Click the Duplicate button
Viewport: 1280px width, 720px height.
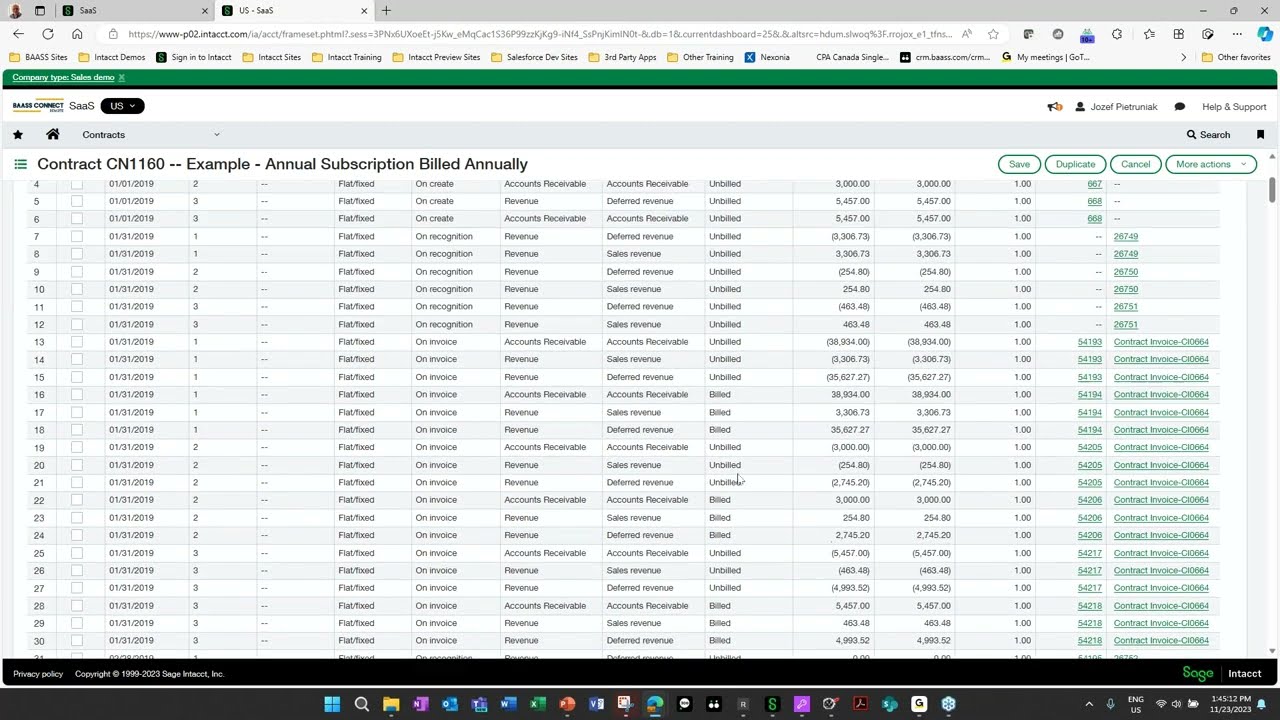pyautogui.click(x=1075, y=164)
